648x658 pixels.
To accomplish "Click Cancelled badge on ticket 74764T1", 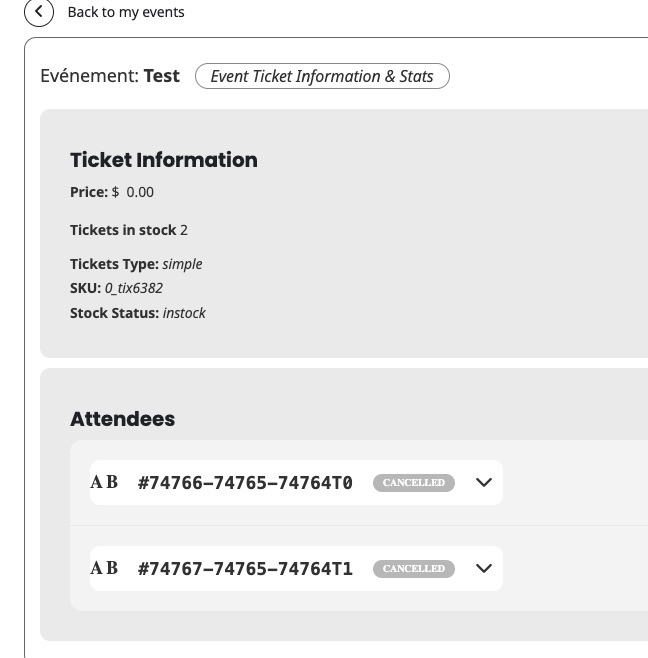I will coord(414,568).
